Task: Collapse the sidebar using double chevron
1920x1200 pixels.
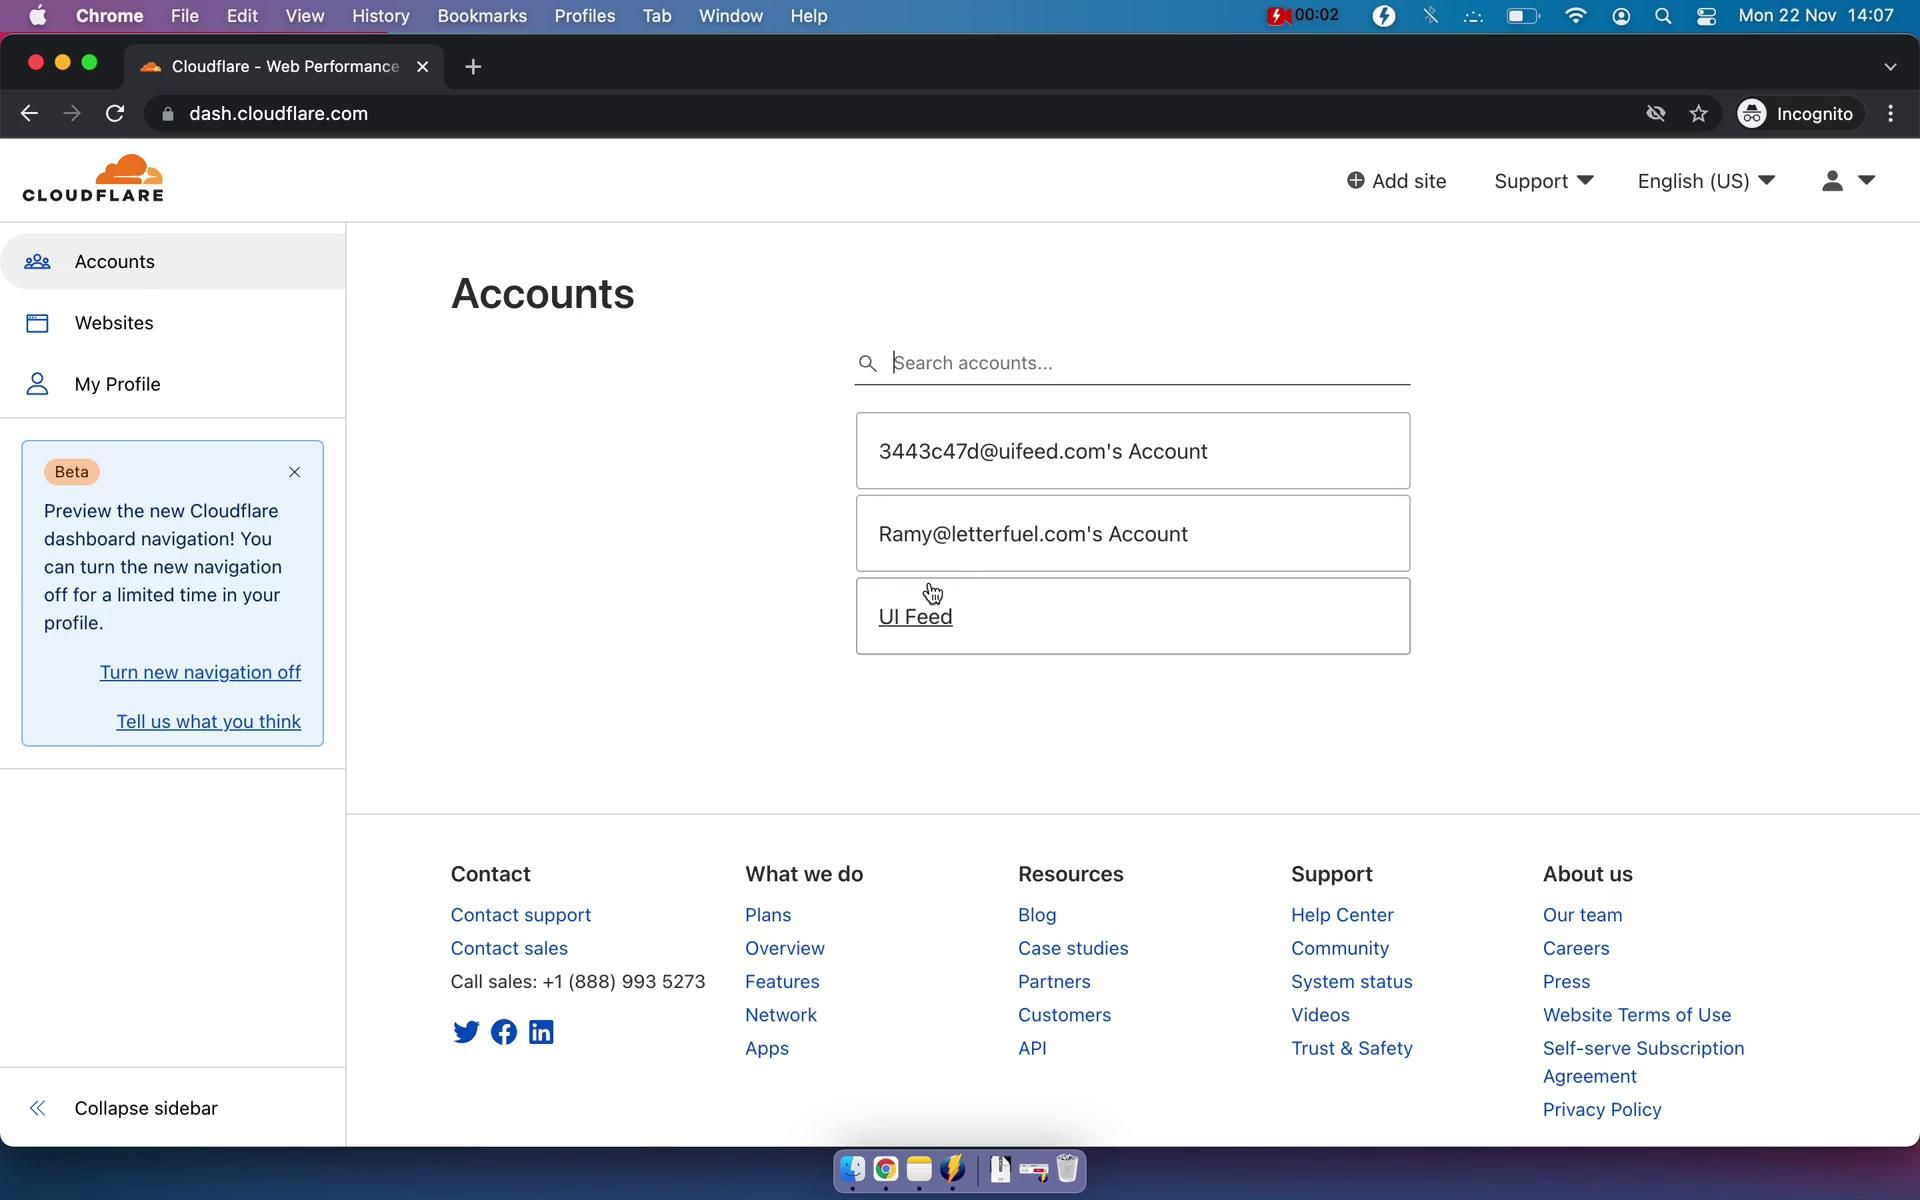Action: (x=38, y=1108)
